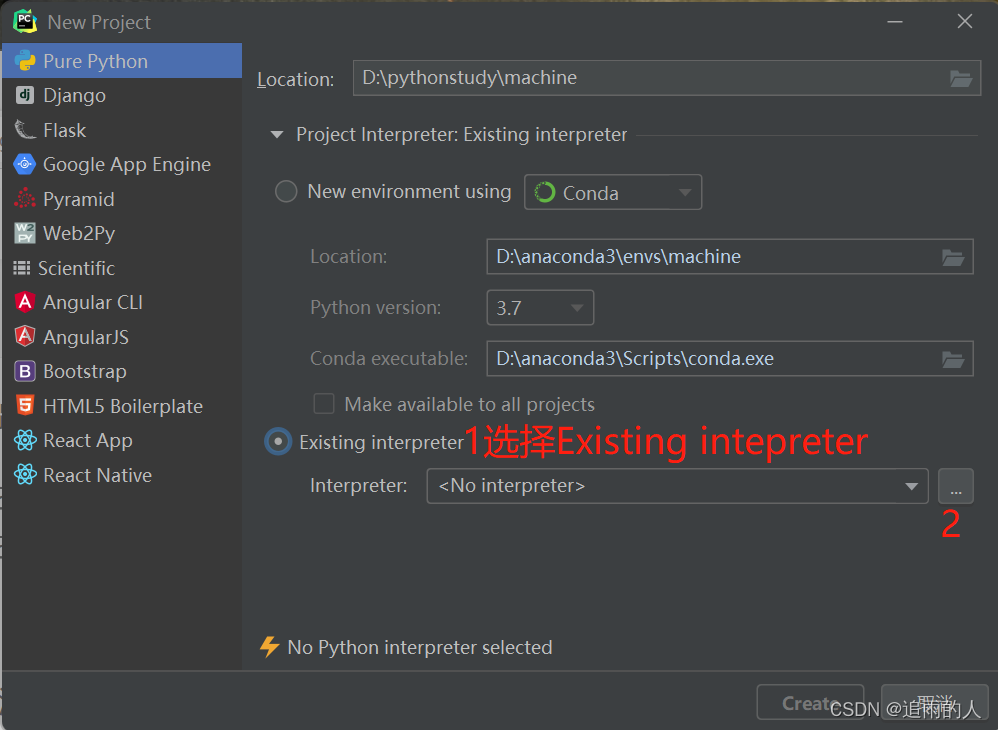Select React App project type

tap(122, 440)
